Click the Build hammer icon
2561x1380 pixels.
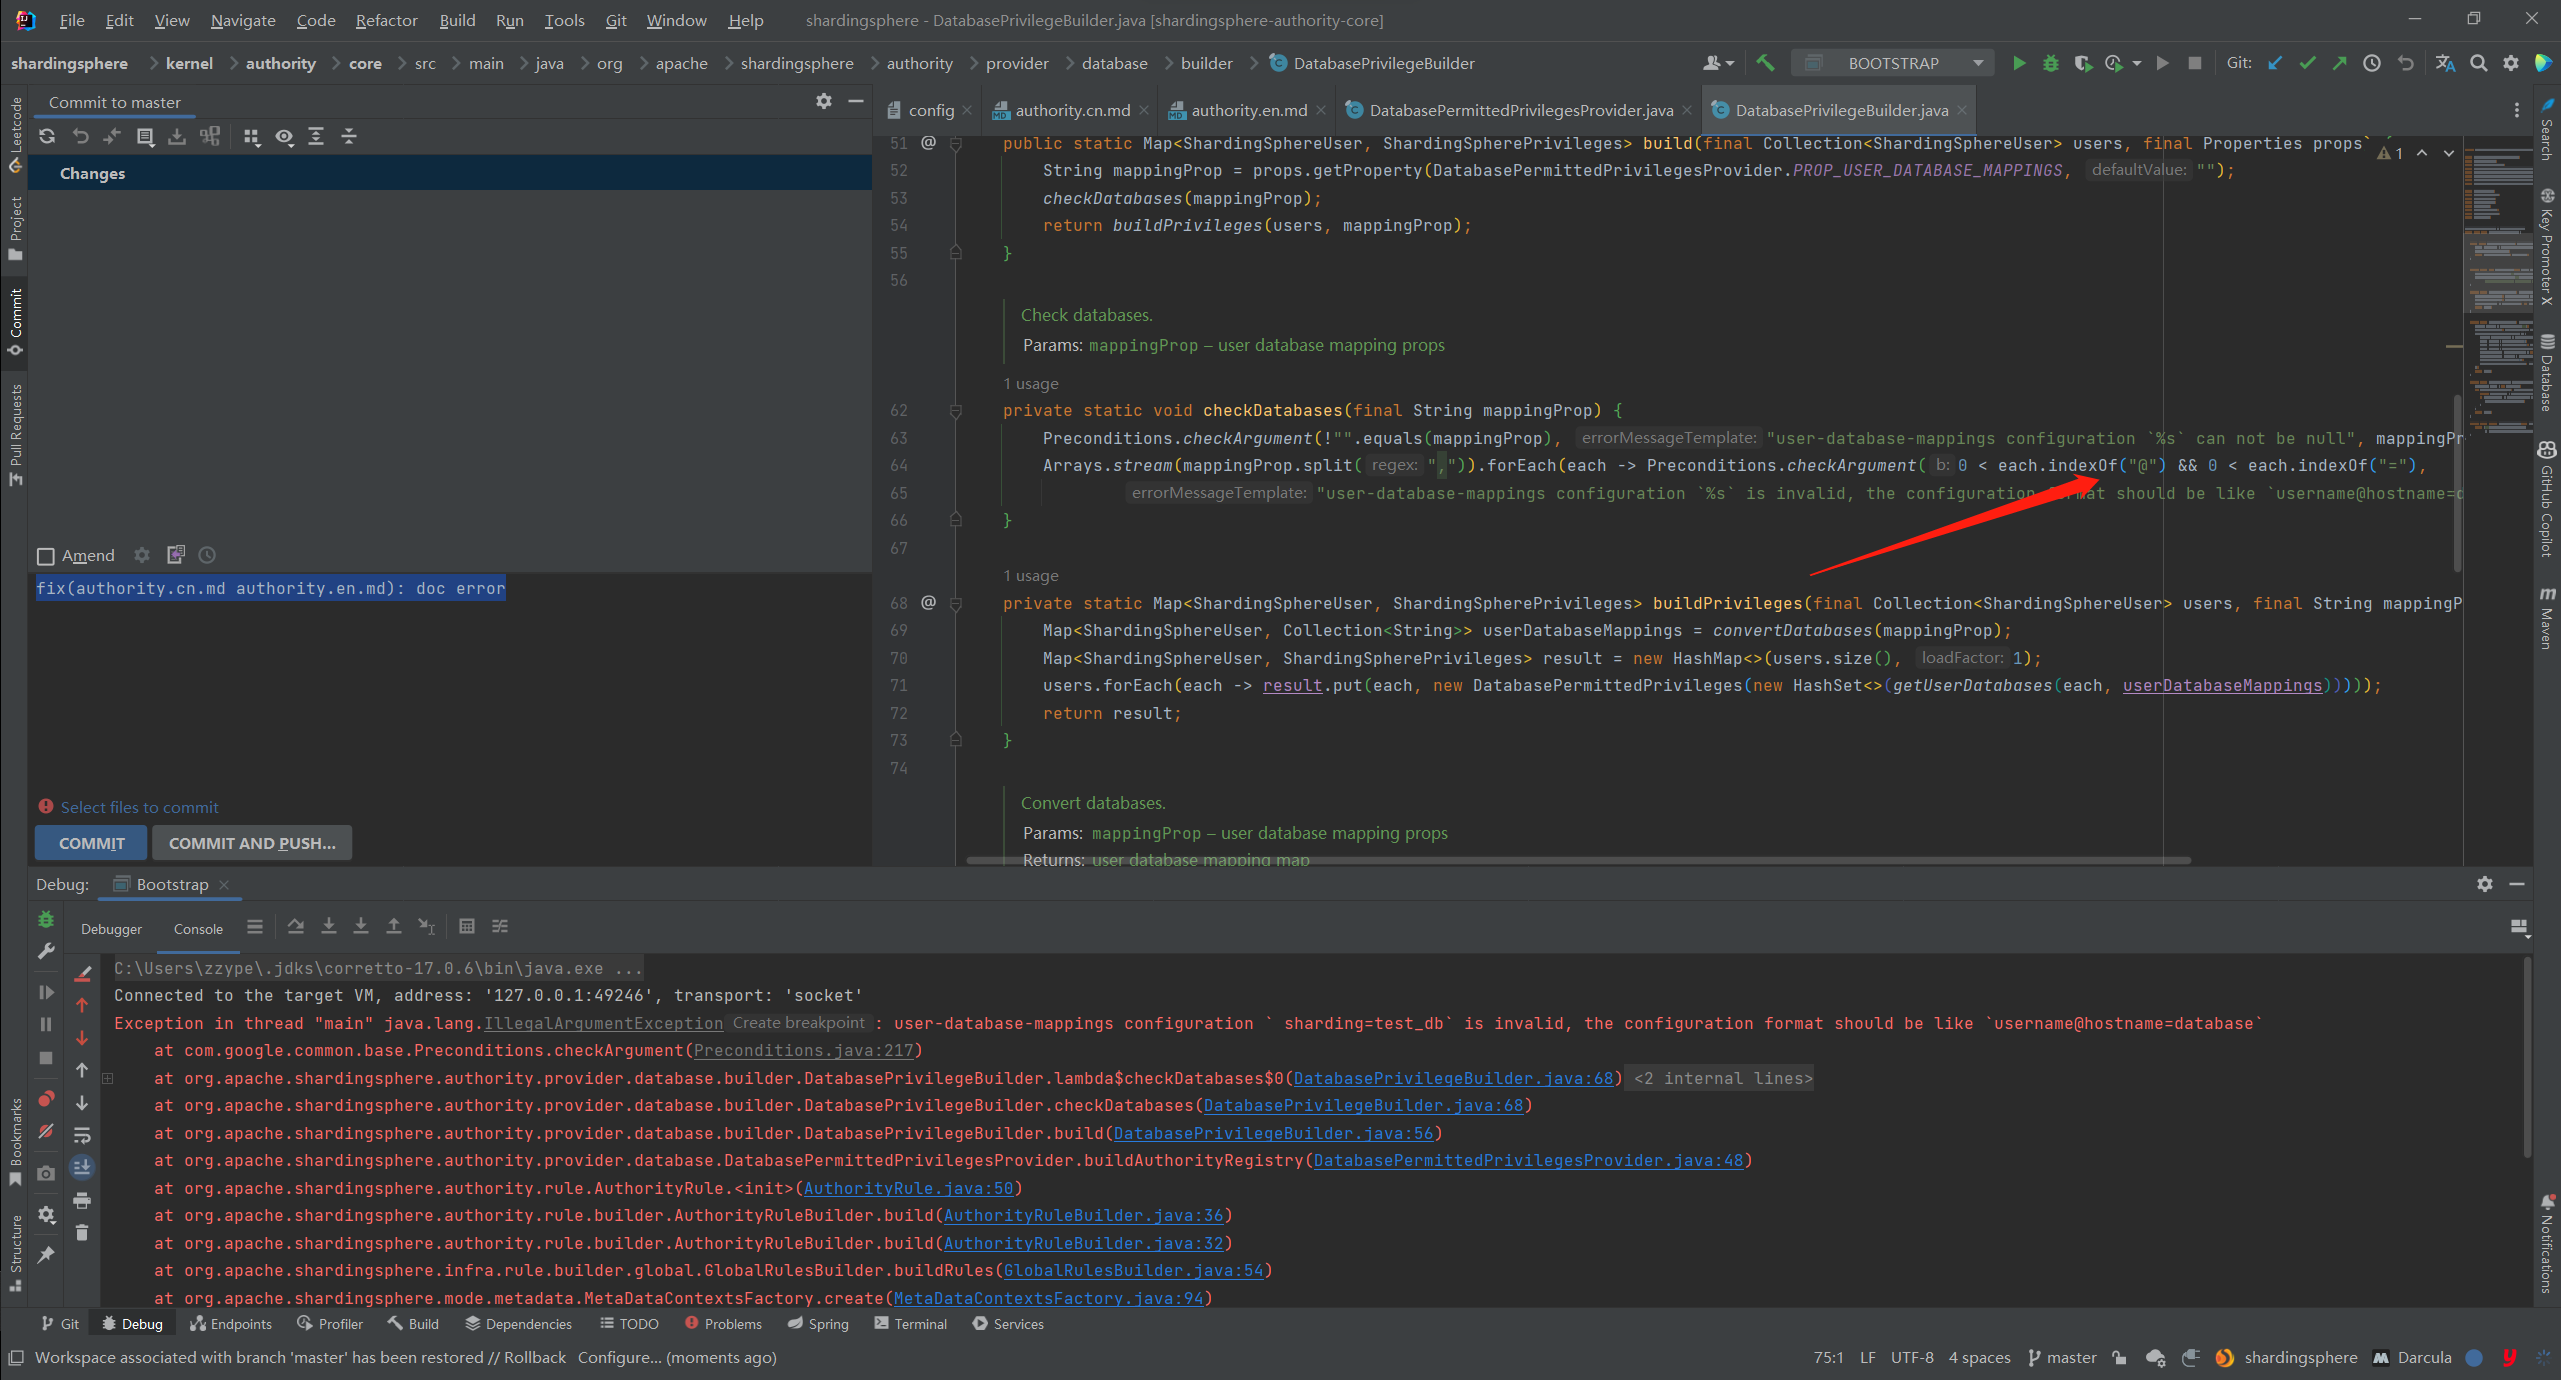[x=1765, y=63]
